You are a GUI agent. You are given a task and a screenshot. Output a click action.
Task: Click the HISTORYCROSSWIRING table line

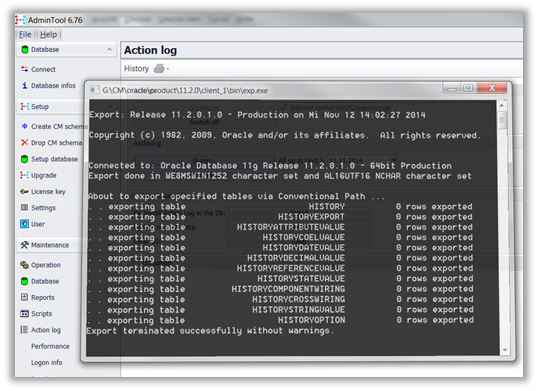[281, 299]
